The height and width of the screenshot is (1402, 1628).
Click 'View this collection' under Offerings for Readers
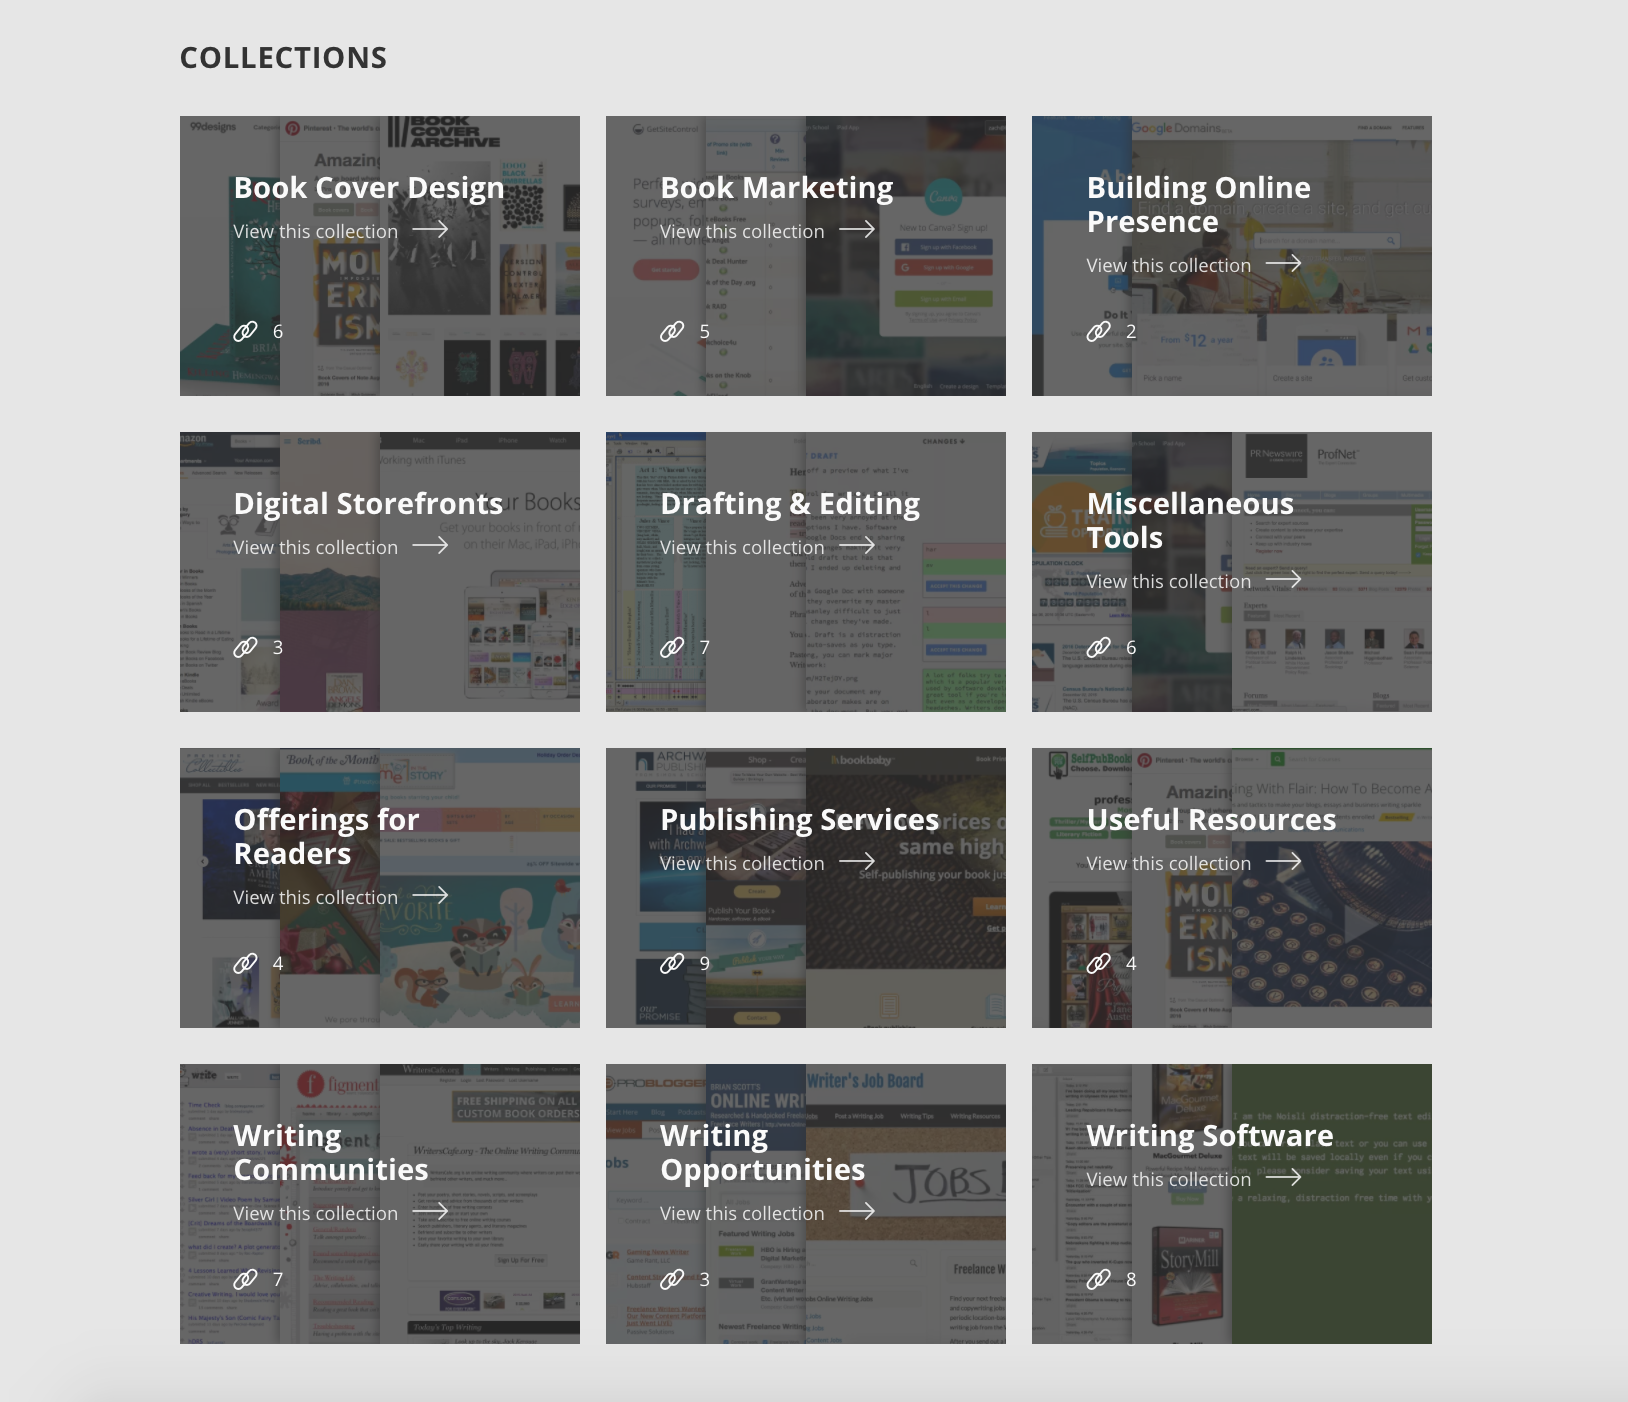[316, 897]
